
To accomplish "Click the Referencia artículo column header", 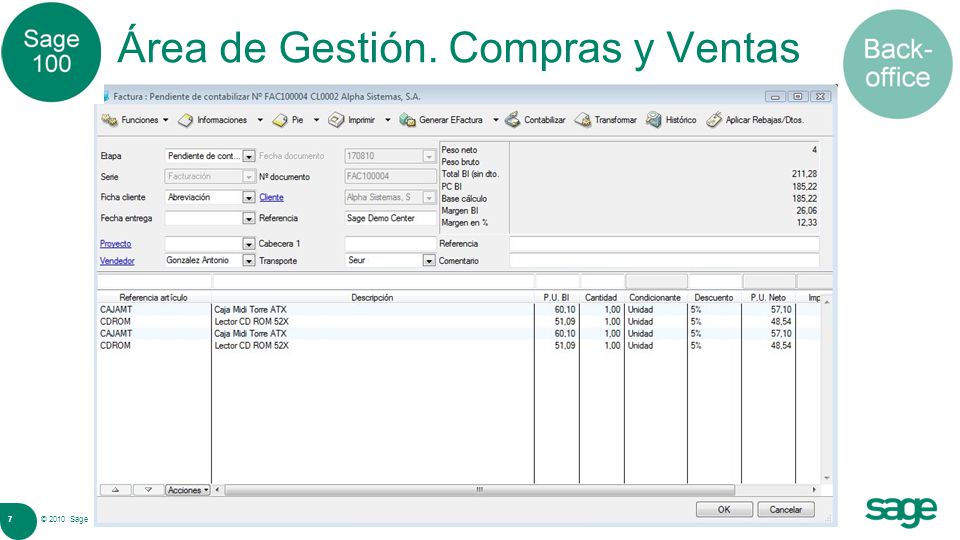I will [x=154, y=298].
